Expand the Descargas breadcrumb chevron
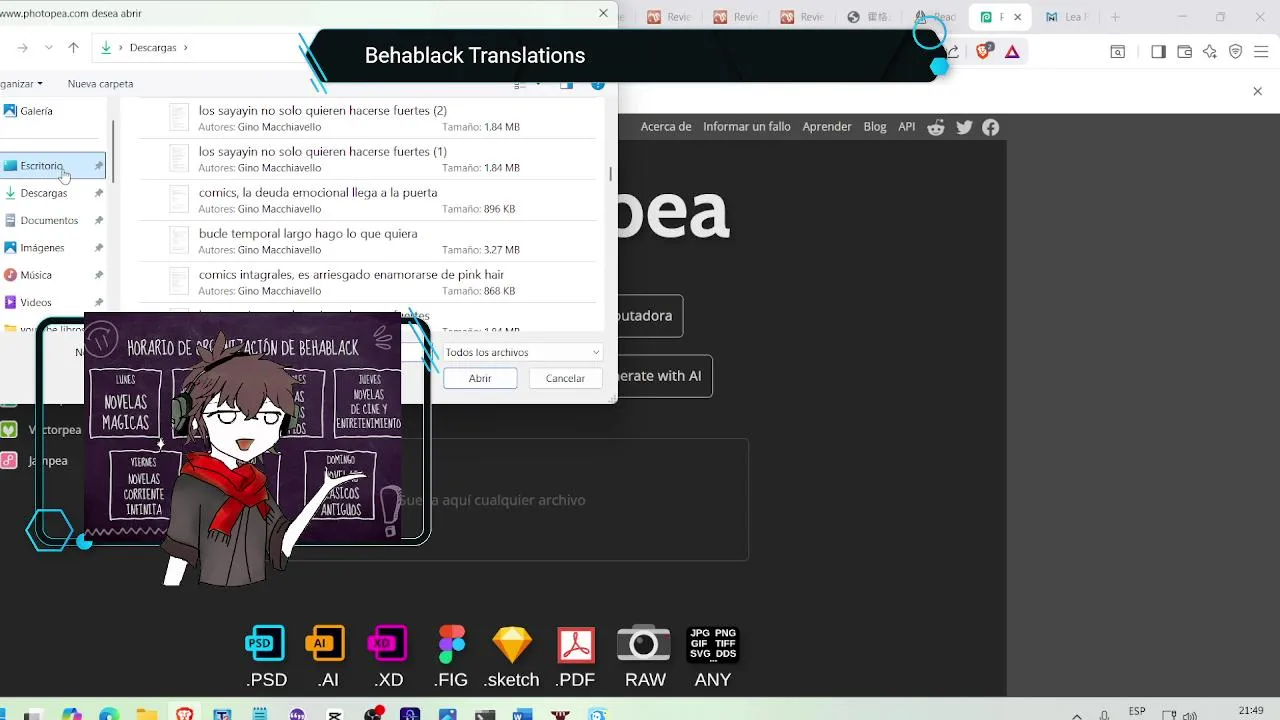Image resolution: width=1280 pixels, height=720 pixels. pyautogui.click(x=185, y=47)
